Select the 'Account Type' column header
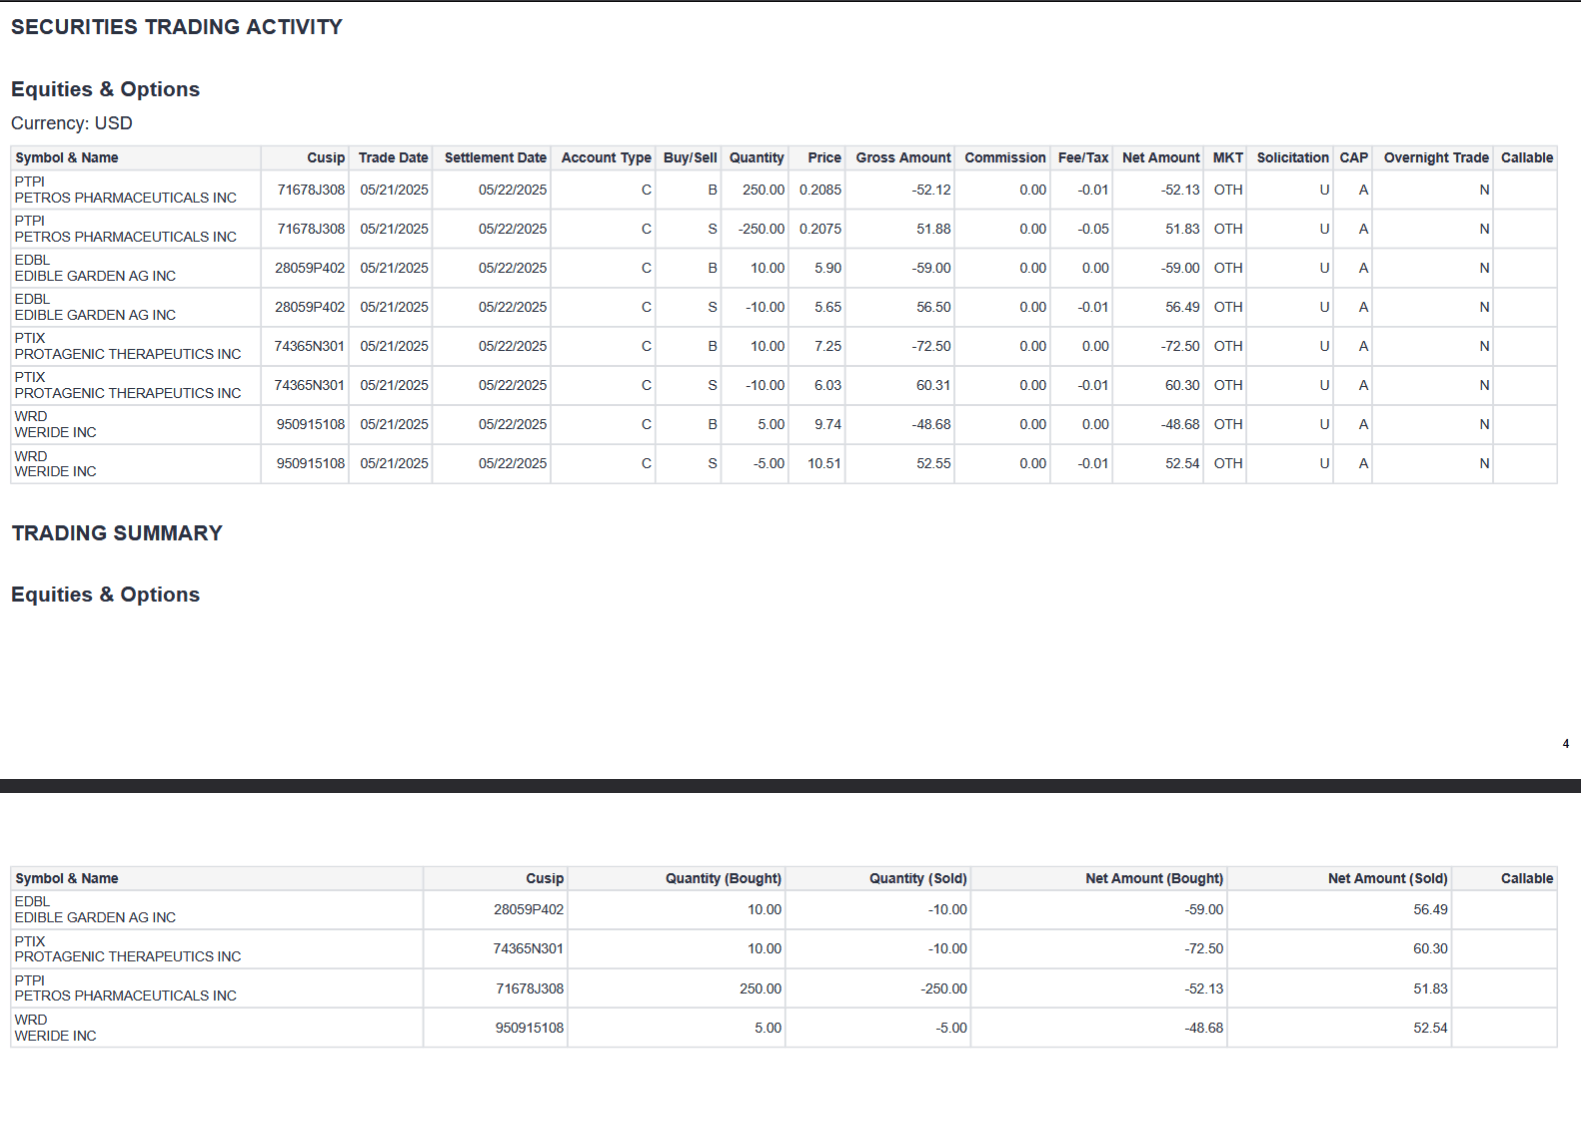The image size is (1581, 1121). coord(606,158)
